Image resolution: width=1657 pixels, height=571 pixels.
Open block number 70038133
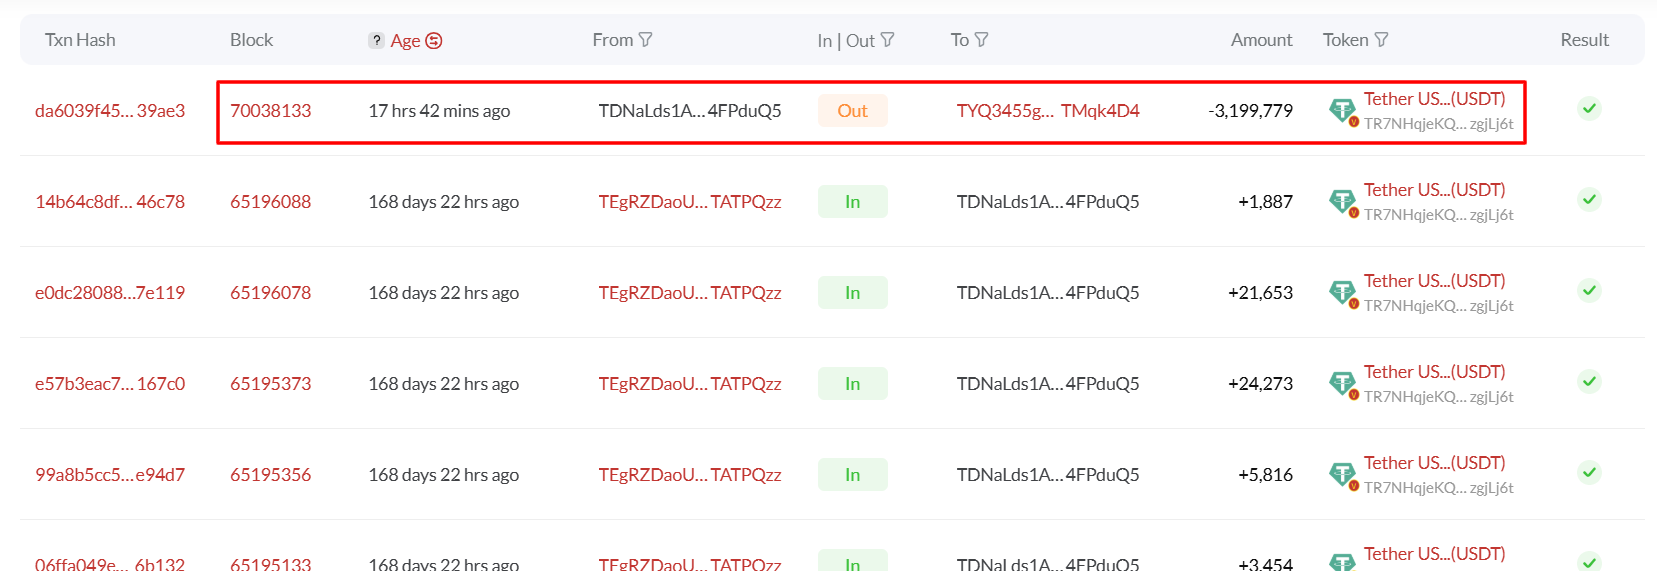271,111
